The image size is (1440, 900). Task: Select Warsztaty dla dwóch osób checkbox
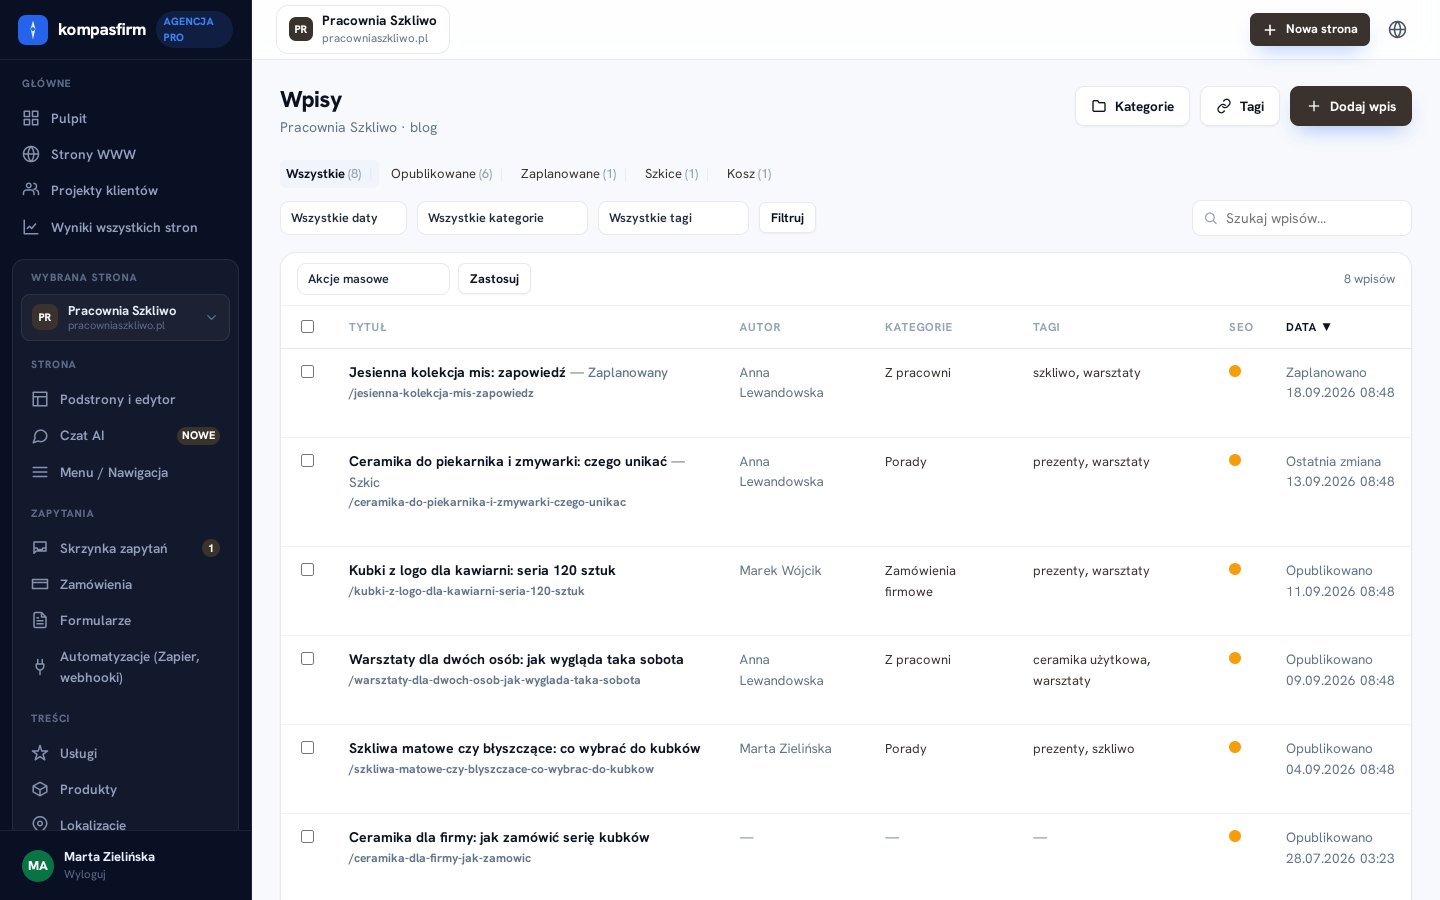307,658
